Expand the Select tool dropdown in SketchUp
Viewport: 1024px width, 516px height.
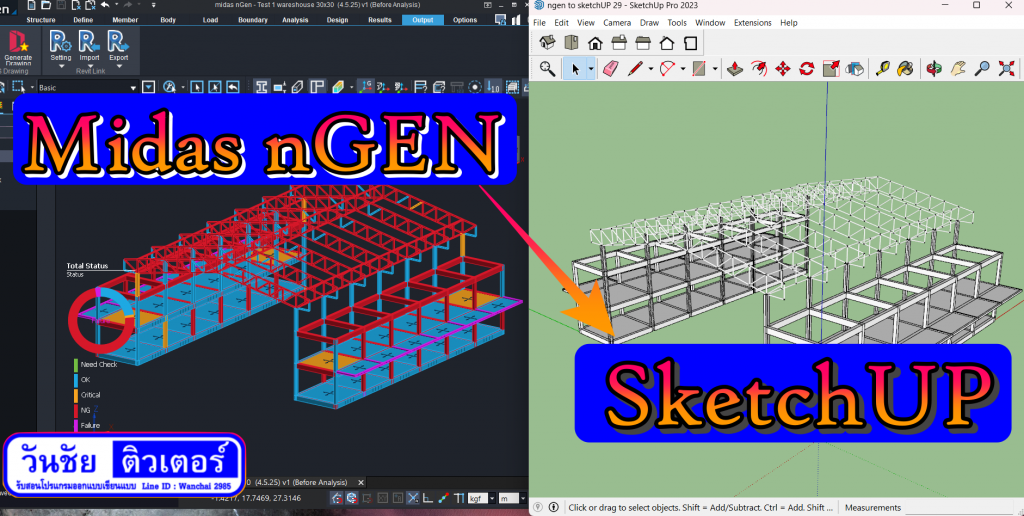(591, 69)
